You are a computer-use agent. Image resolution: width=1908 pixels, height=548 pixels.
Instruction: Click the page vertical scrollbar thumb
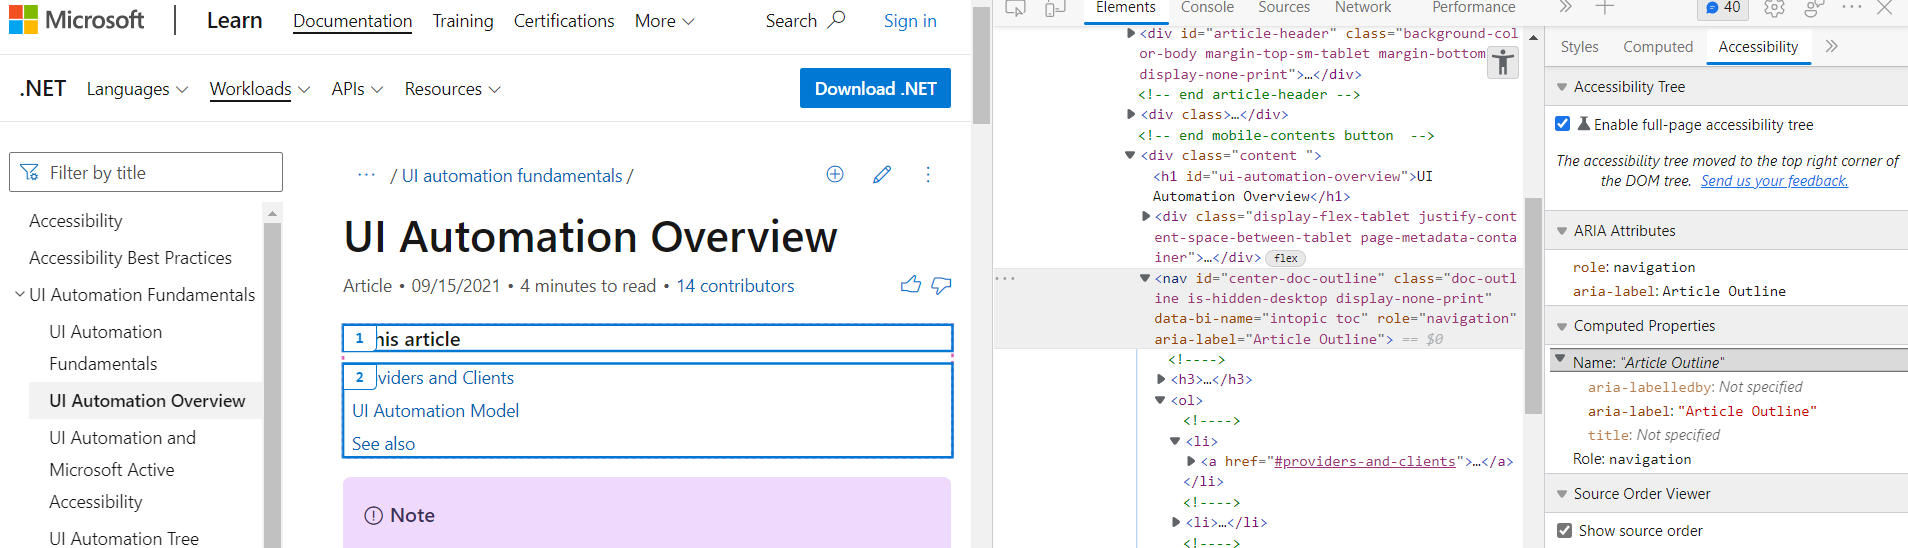(981, 65)
